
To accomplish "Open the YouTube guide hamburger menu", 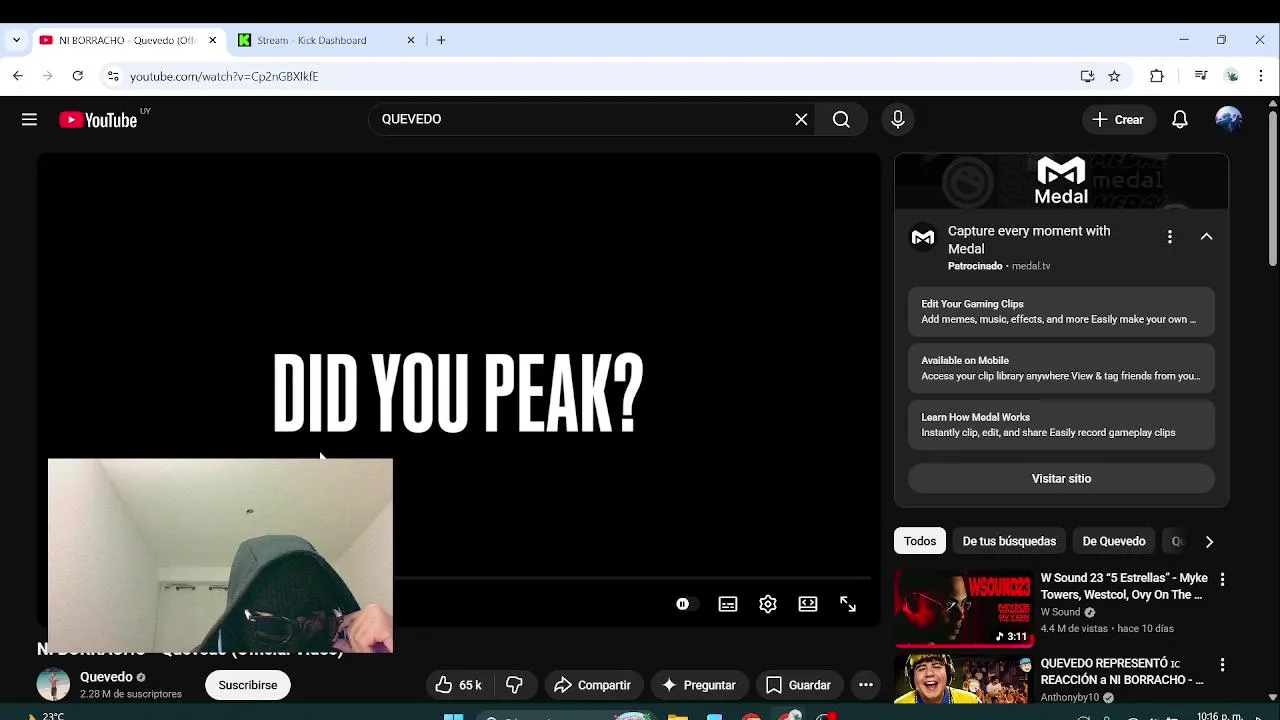I will click(x=29, y=119).
